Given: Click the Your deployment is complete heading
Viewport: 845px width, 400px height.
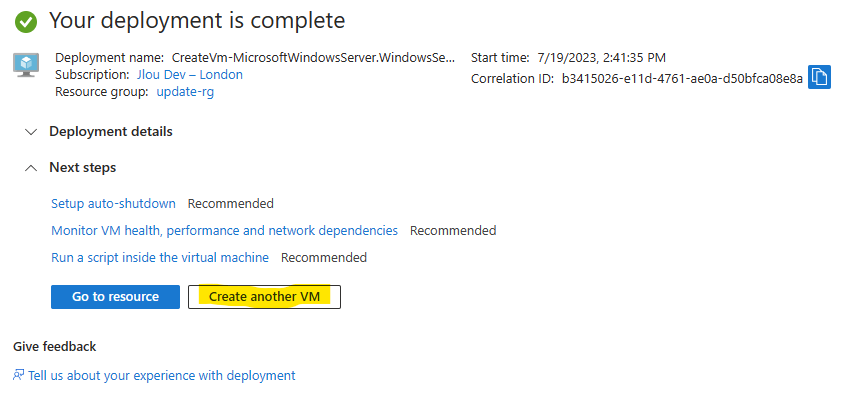Looking at the screenshot, I should [197, 21].
